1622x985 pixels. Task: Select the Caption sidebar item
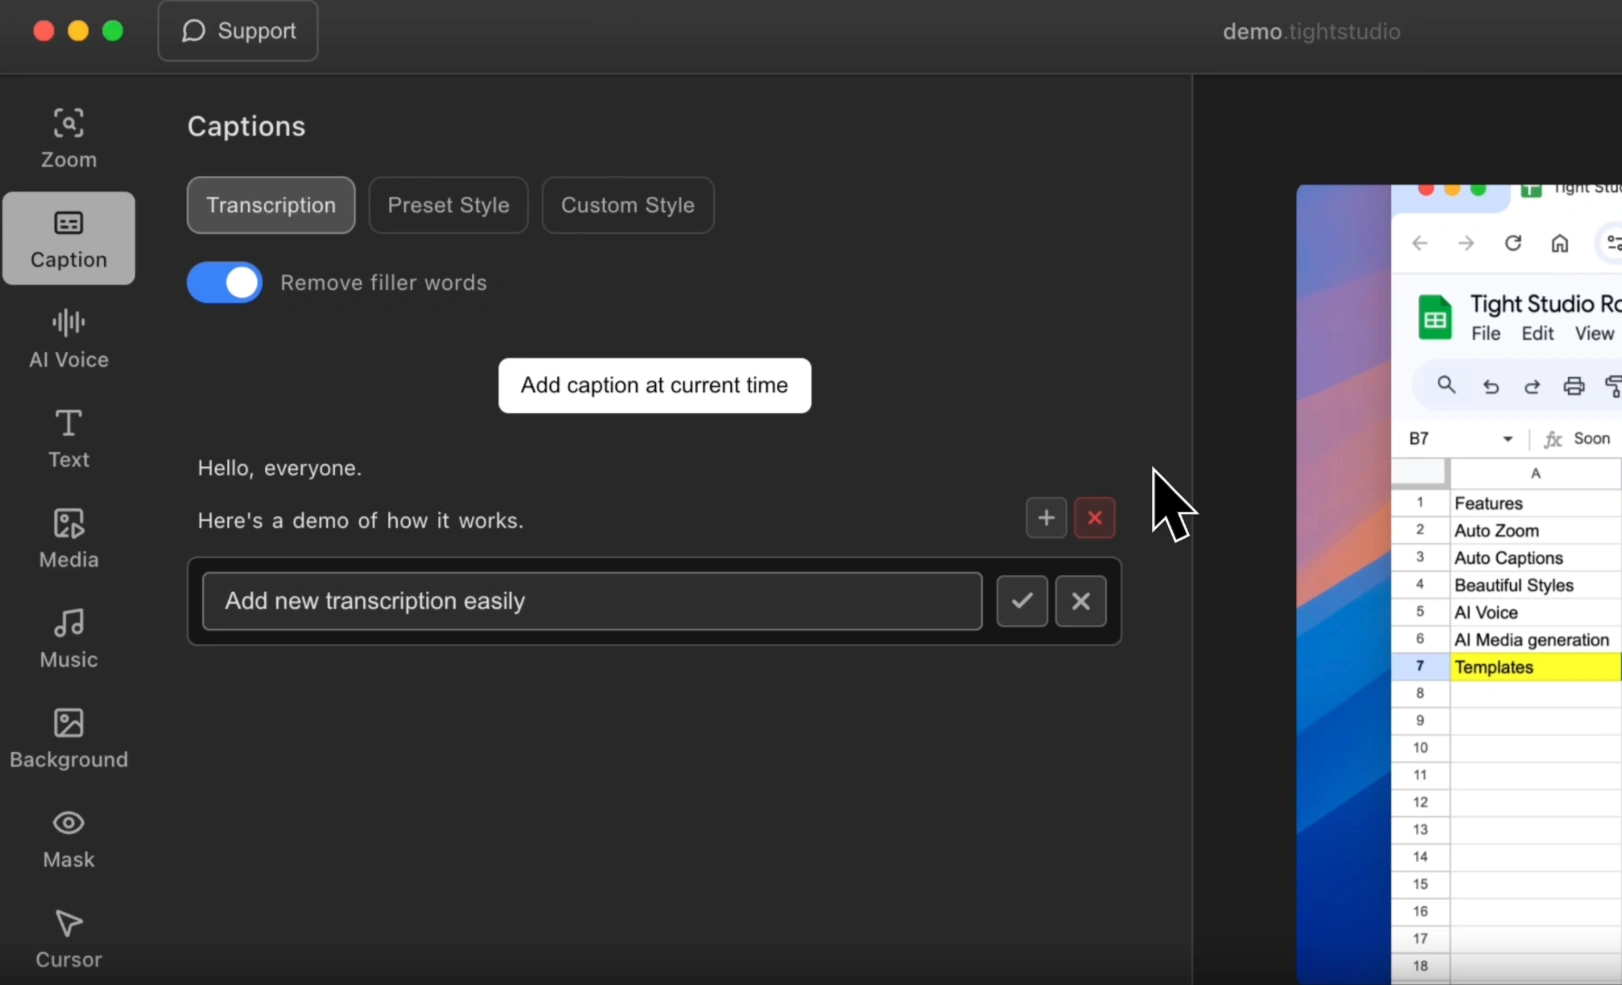coord(68,238)
